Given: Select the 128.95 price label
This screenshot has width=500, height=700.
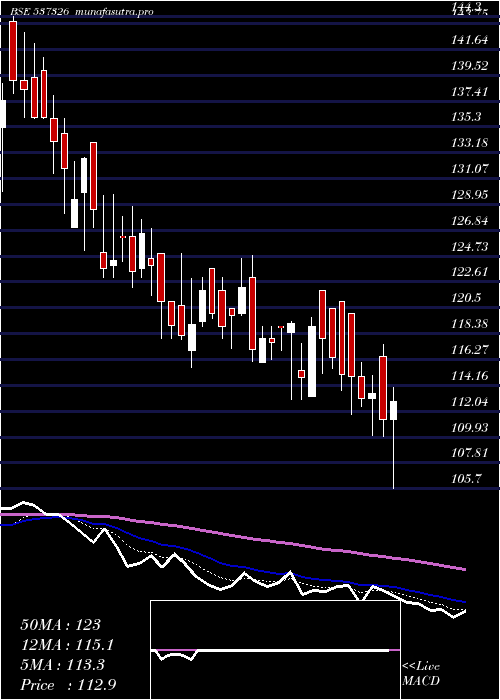Looking at the screenshot, I should point(469,195).
